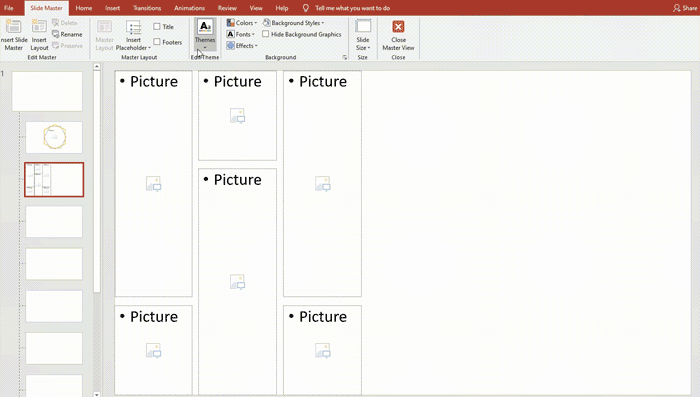Click the Picture text in the middle tall placeholder
This screenshot has width=700, height=397.
coord(238,180)
